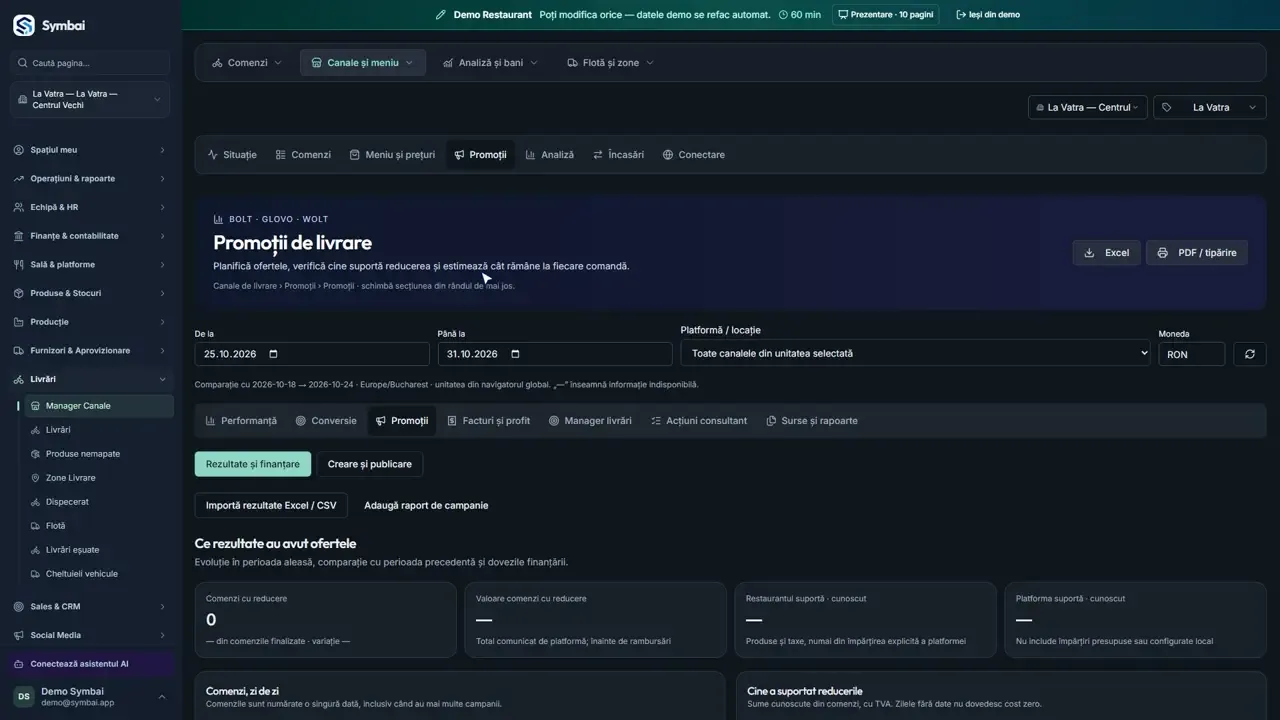Click Importă rezultate Excel / CSV
The height and width of the screenshot is (720, 1280).
click(271, 505)
